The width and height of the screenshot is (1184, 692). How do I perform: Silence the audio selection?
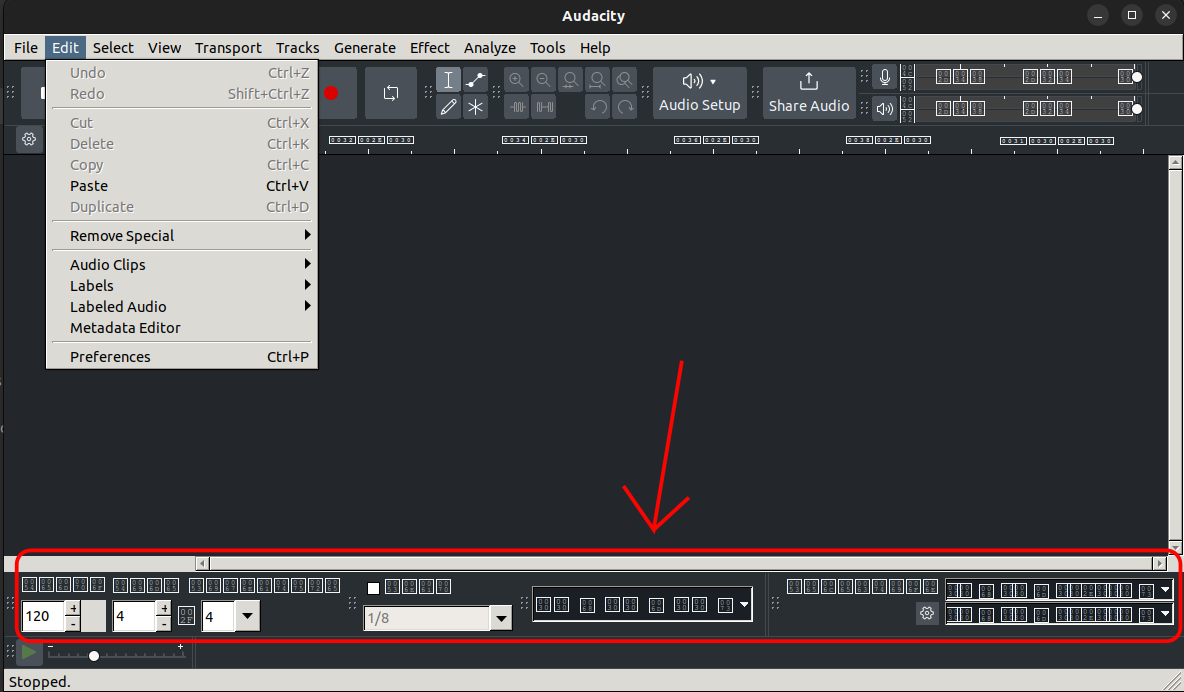tap(543, 107)
